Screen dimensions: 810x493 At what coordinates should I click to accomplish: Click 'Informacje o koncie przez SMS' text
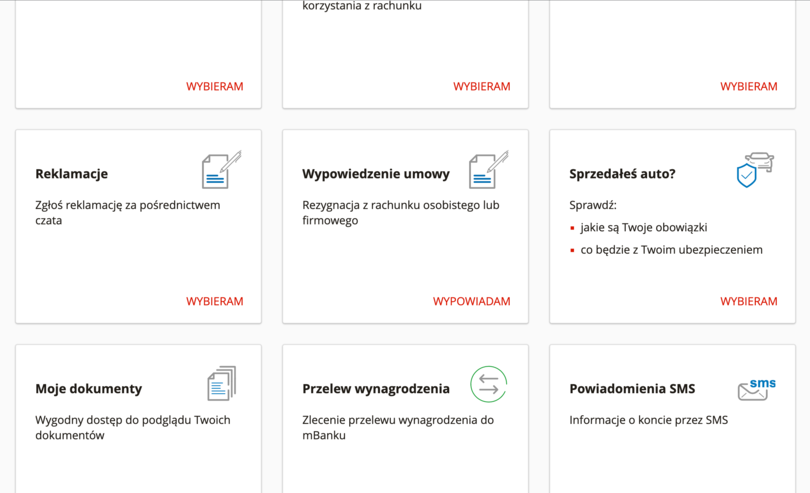(648, 420)
